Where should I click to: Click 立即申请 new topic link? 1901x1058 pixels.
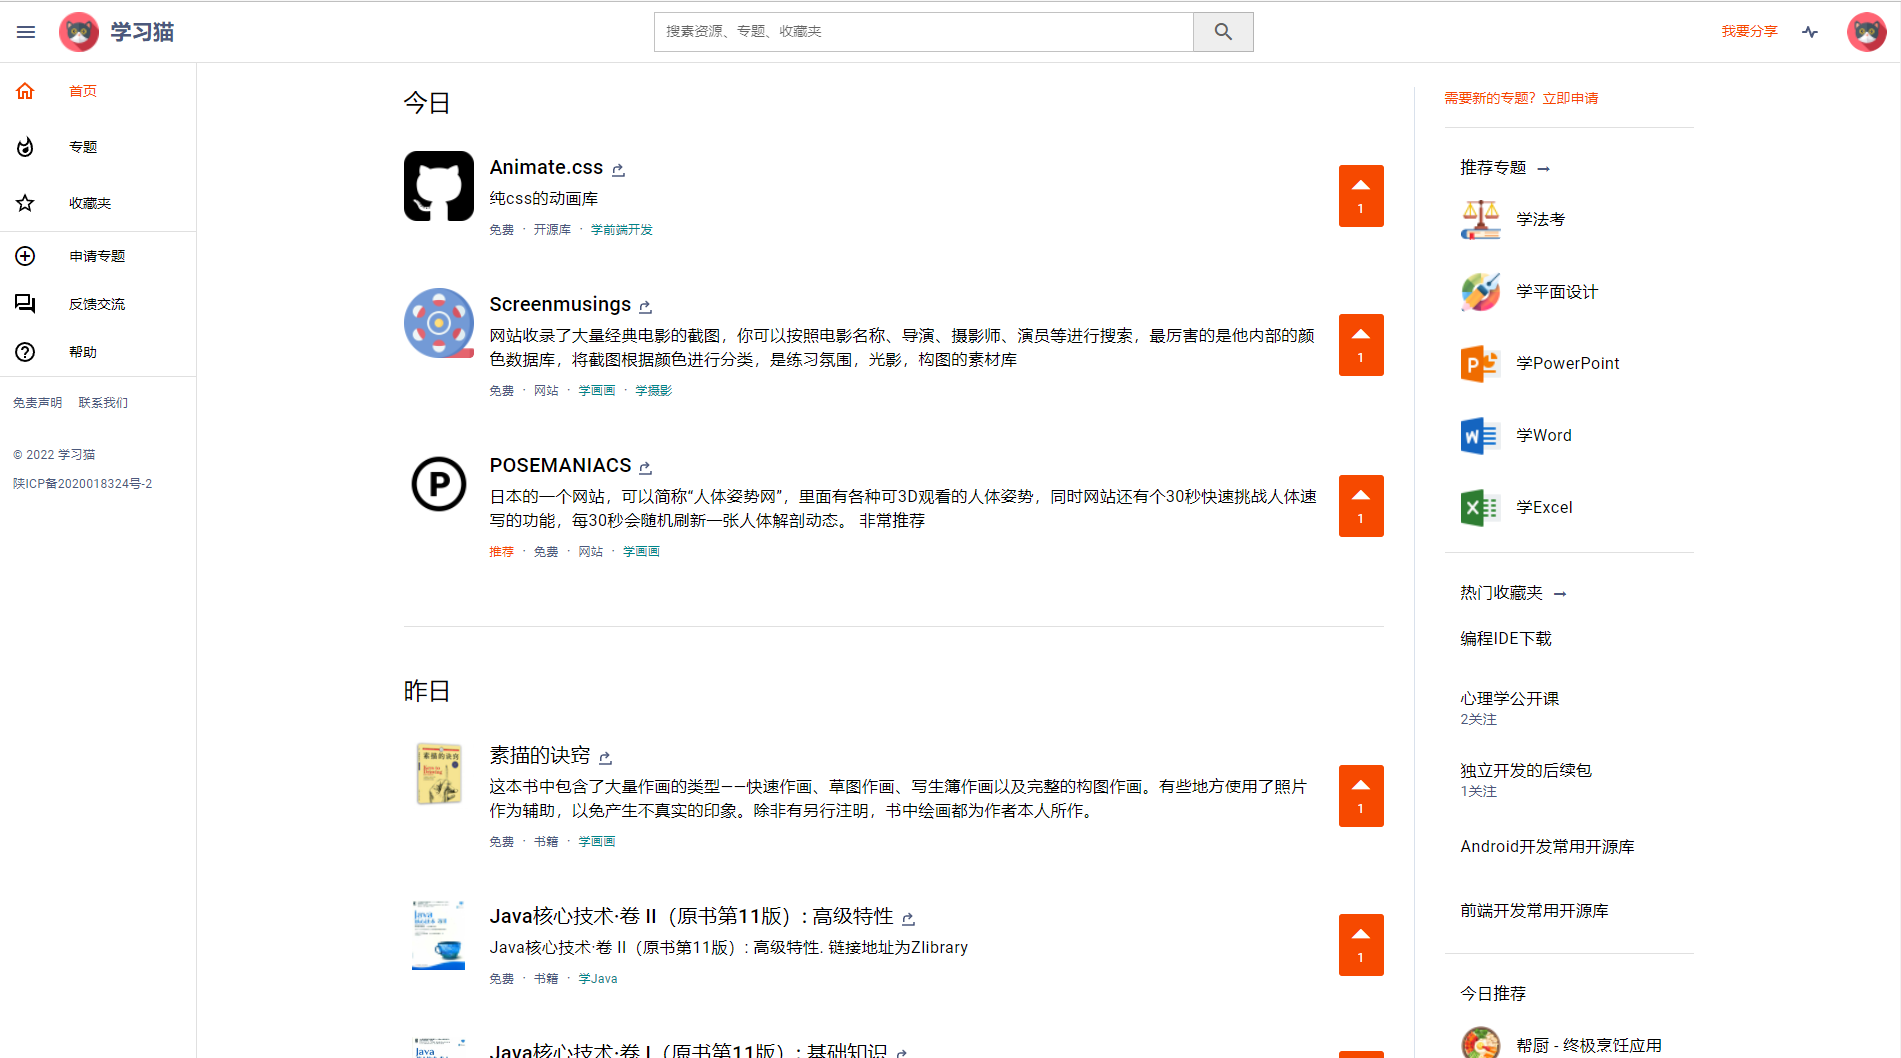pyautogui.click(x=1570, y=98)
